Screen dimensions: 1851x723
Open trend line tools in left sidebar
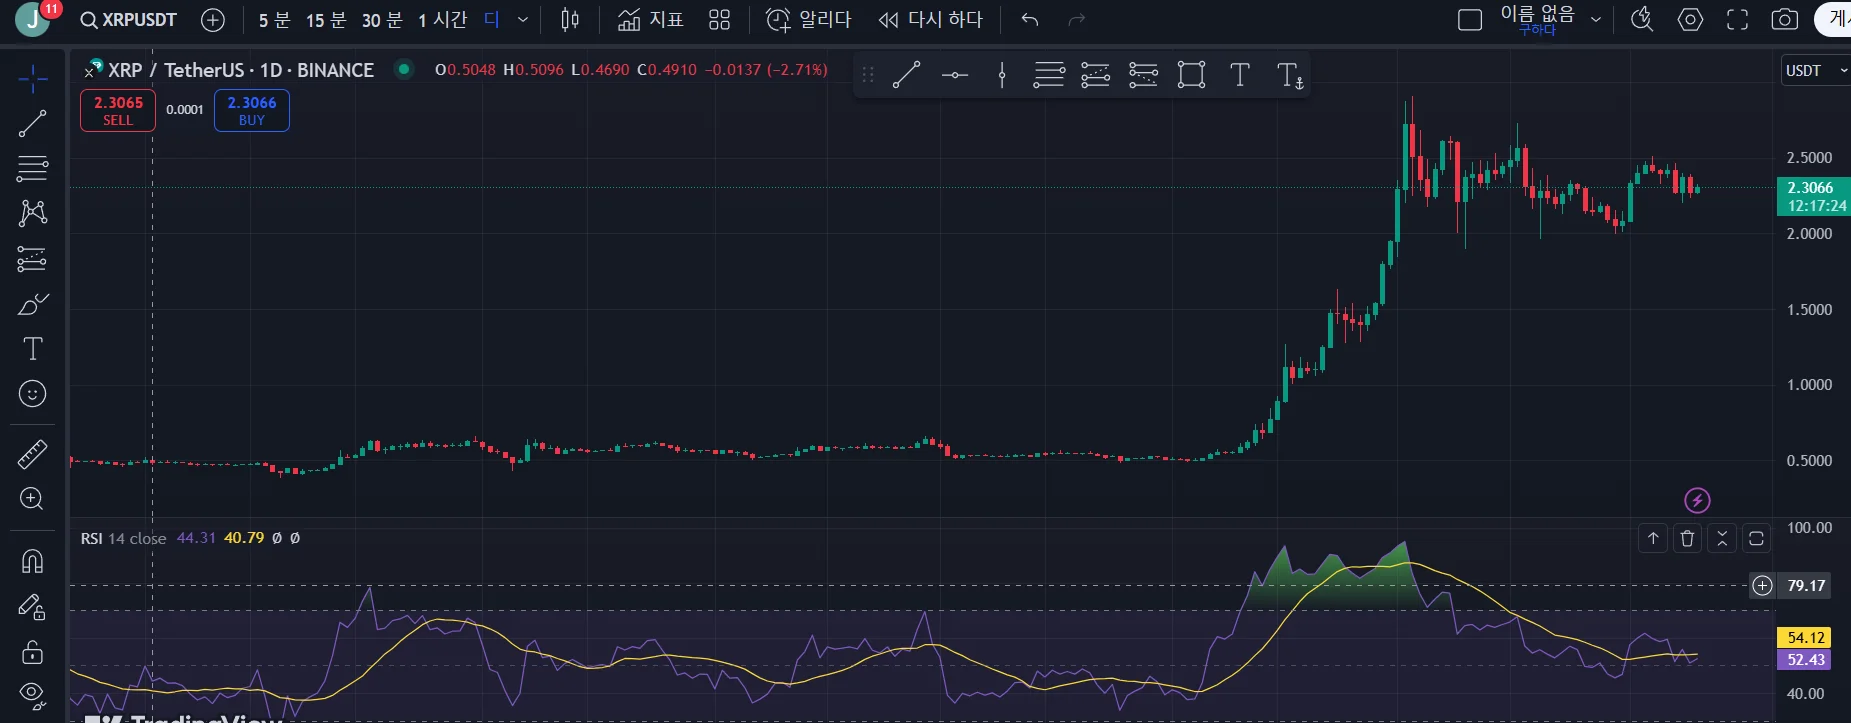click(32, 123)
